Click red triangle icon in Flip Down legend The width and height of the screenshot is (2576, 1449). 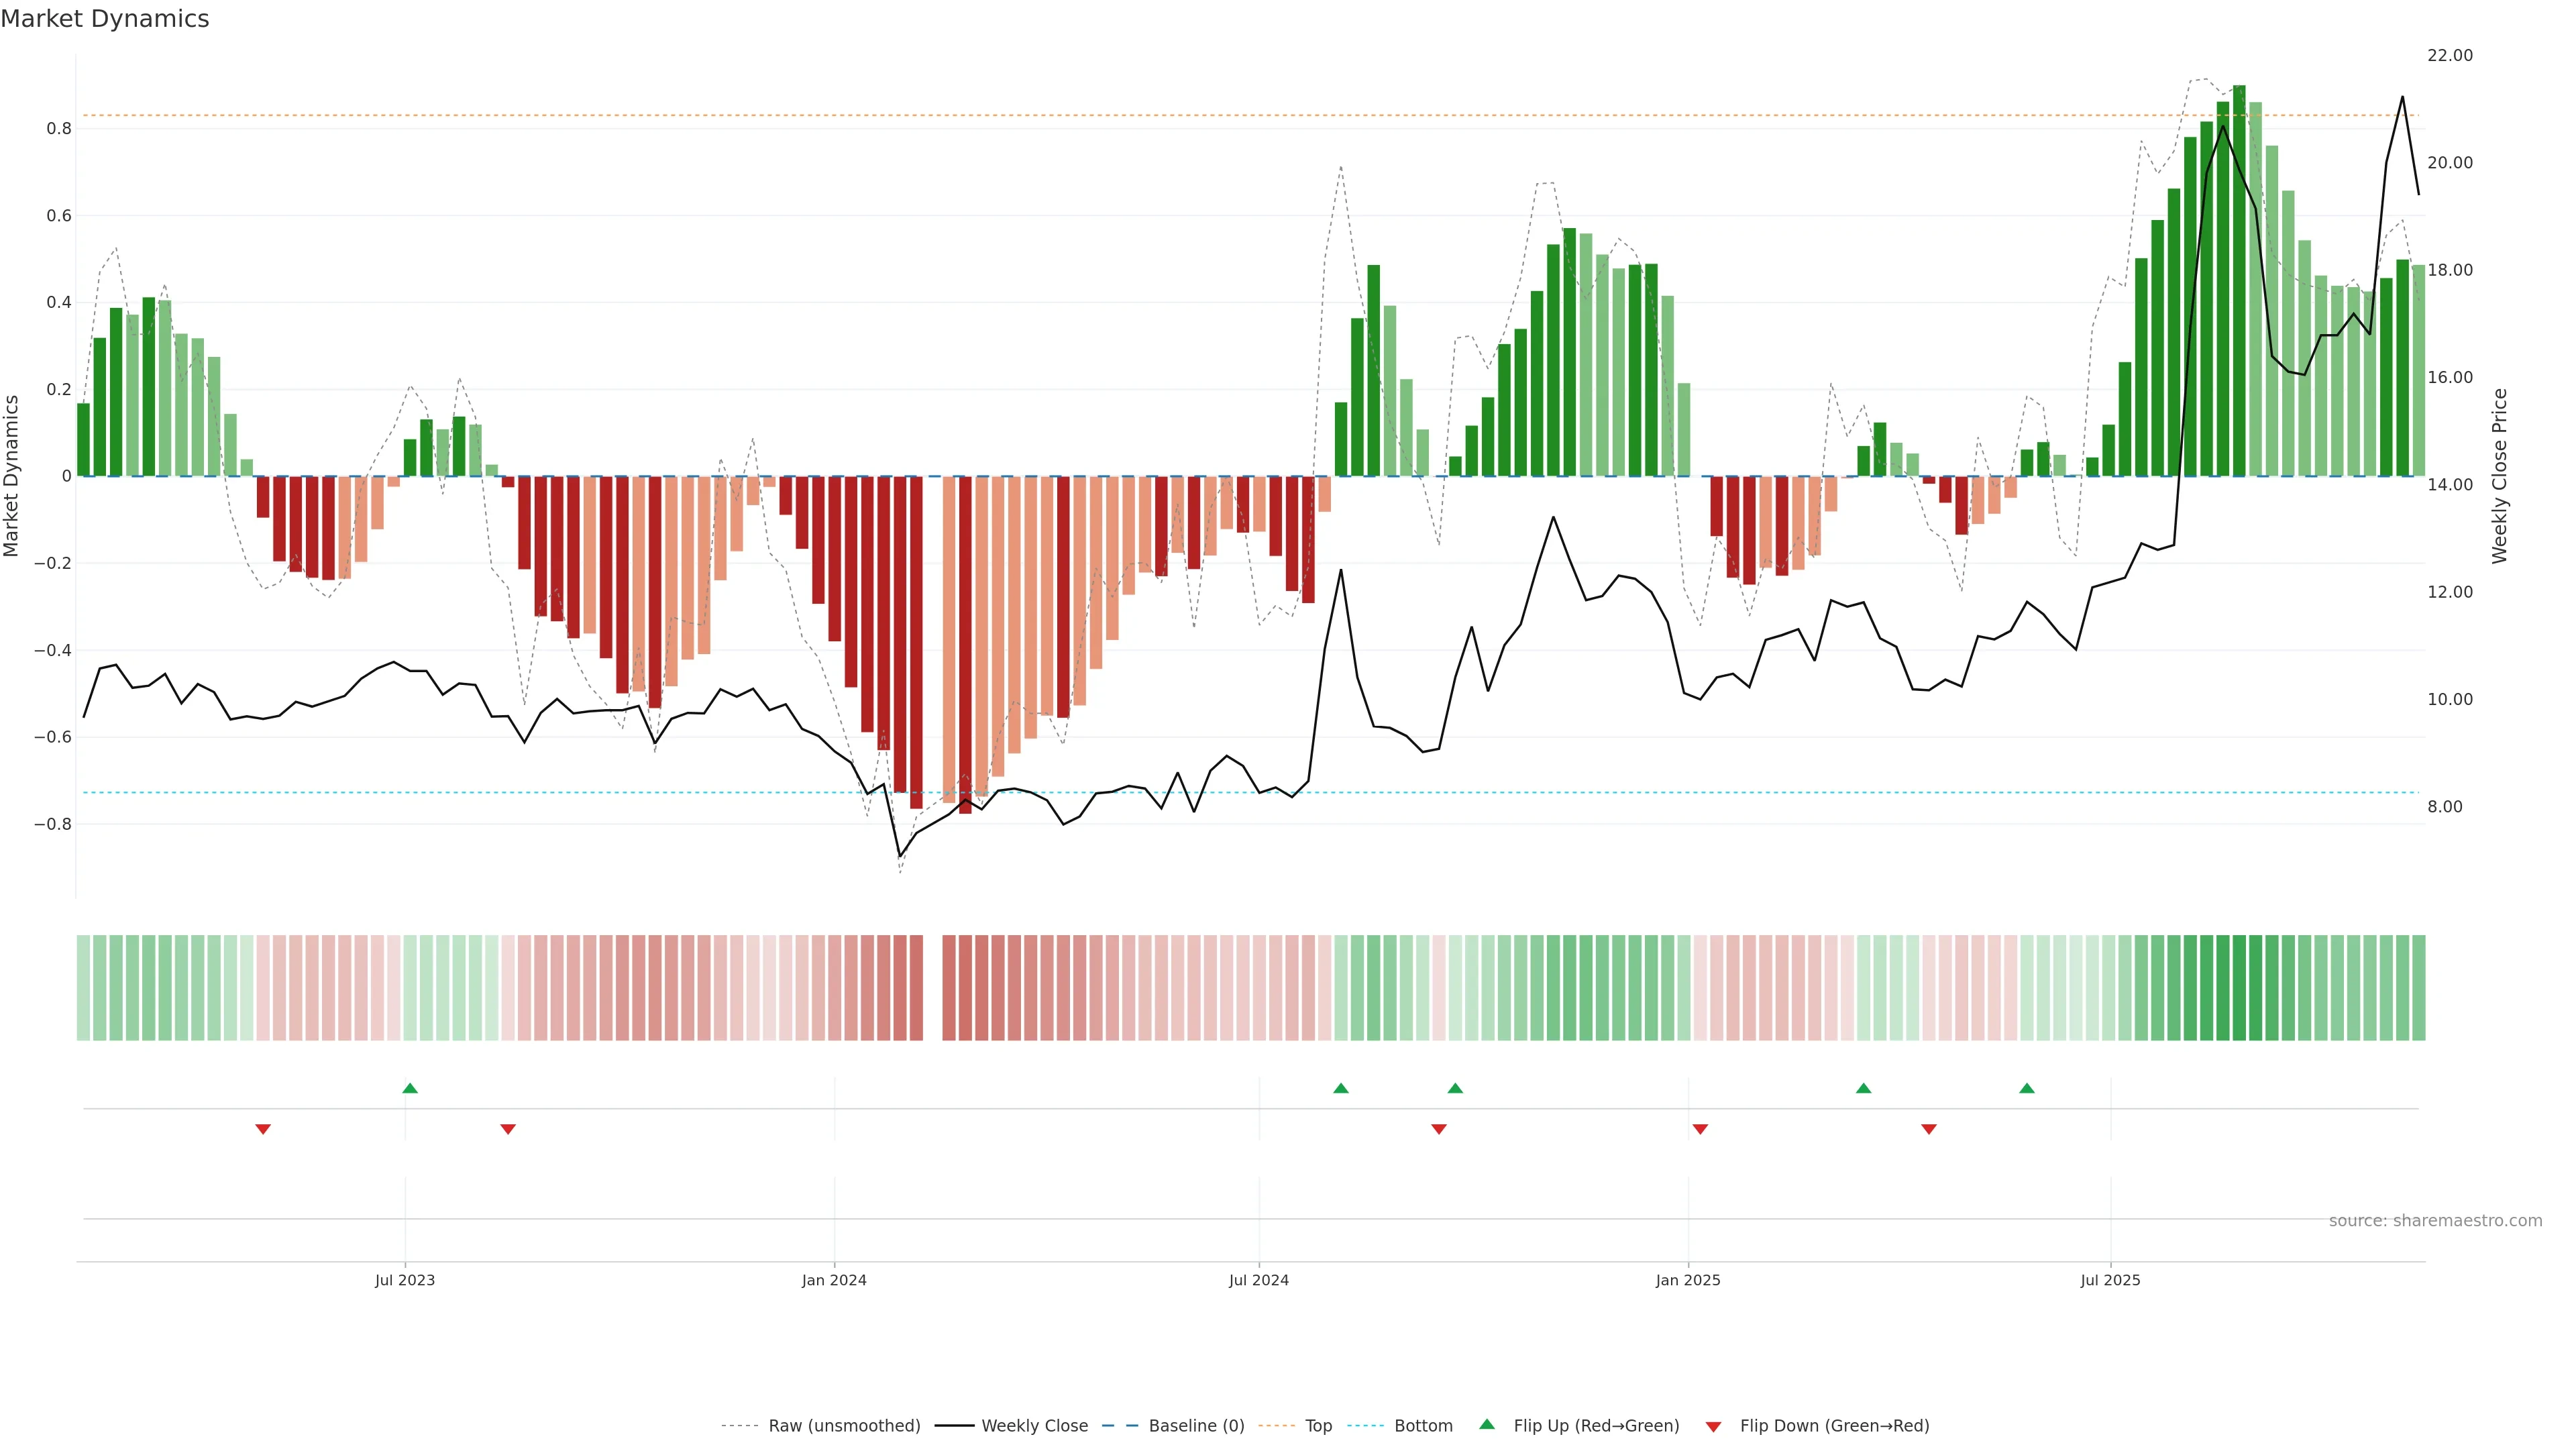pos(1713,1426)
